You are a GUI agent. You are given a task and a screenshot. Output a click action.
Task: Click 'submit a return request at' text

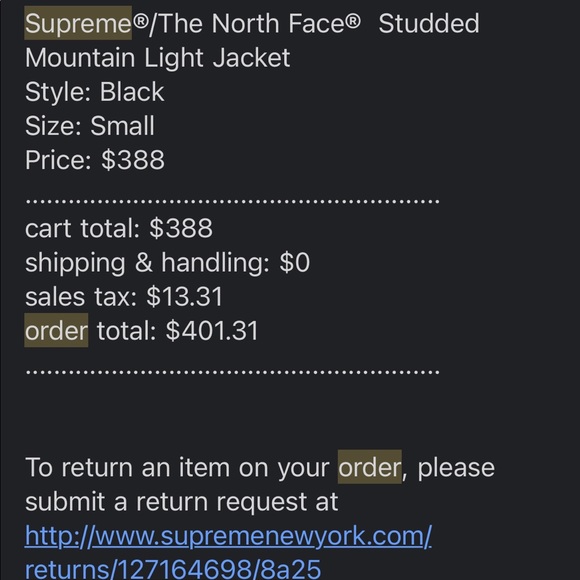coord(181,502)
